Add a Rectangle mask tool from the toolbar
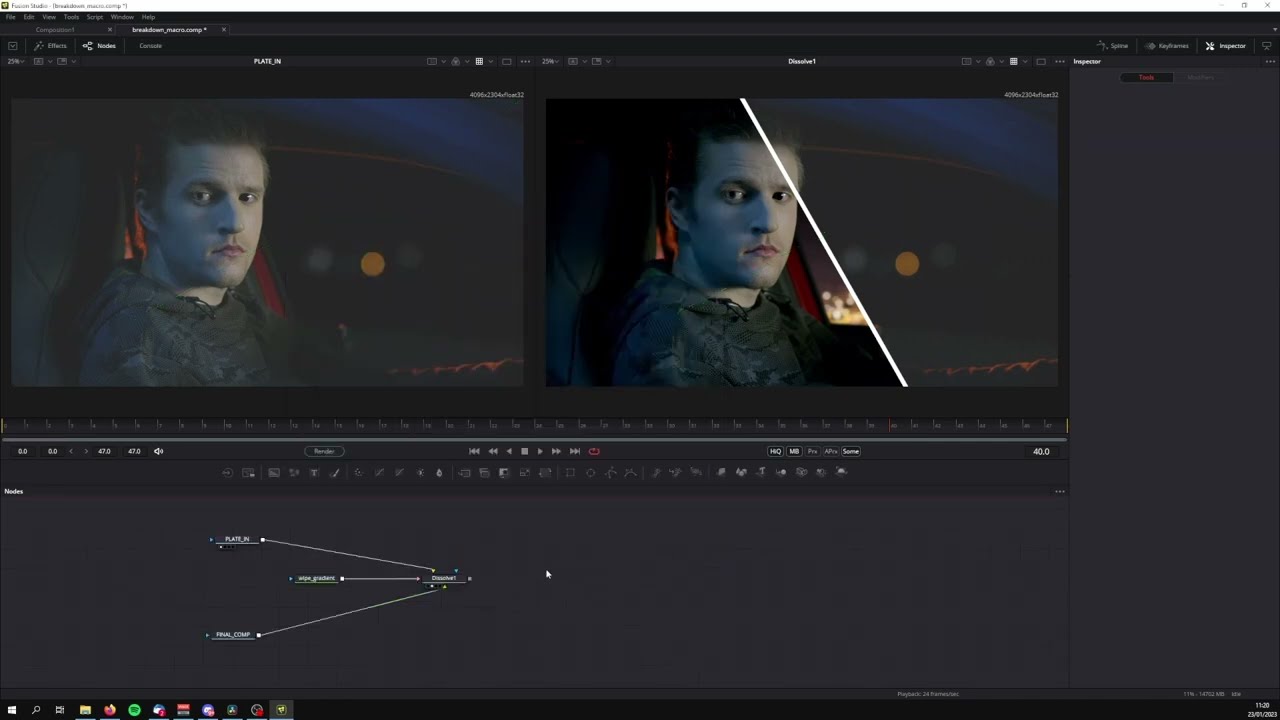The height and width of the screenshot is (720, 1280). tap(570, 472)
